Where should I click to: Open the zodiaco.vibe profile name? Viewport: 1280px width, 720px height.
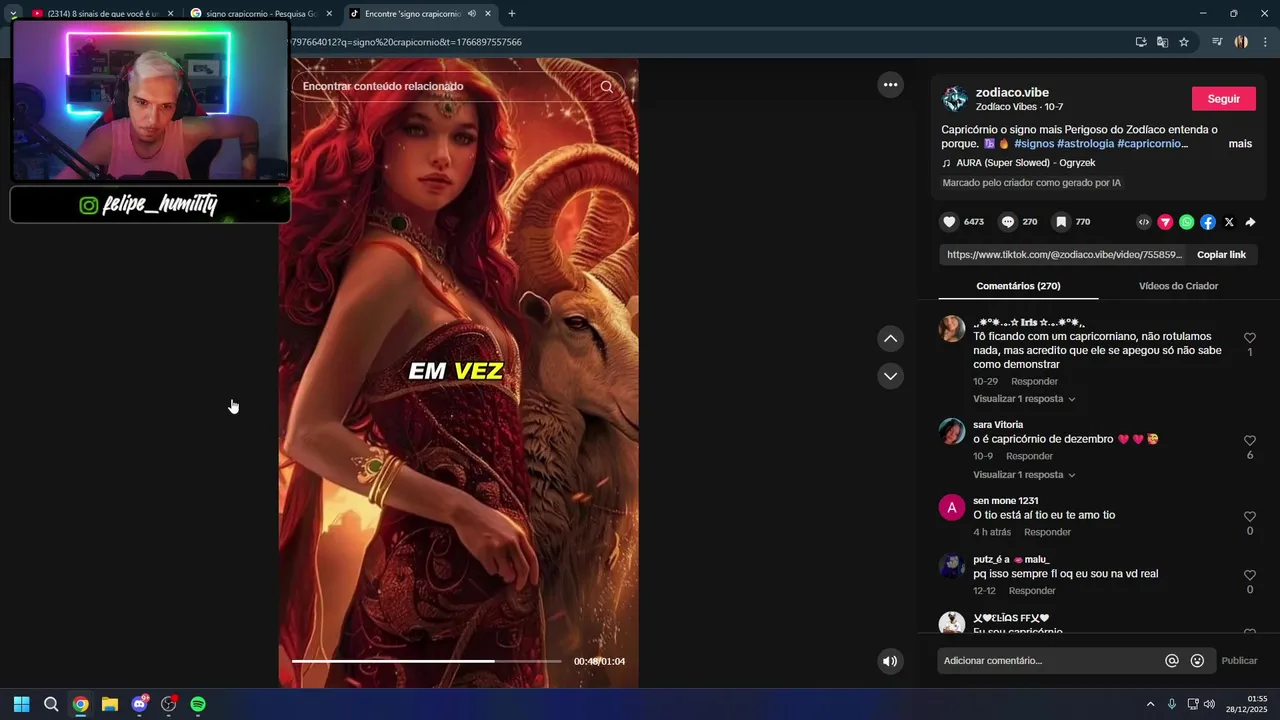1012,93
